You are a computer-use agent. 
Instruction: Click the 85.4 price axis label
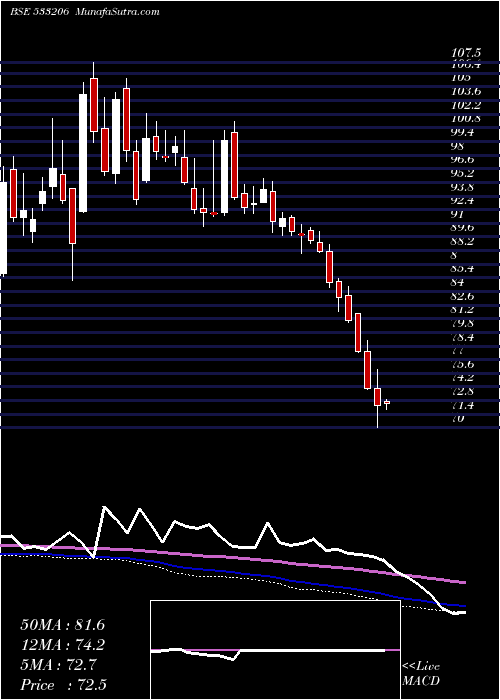463,269
